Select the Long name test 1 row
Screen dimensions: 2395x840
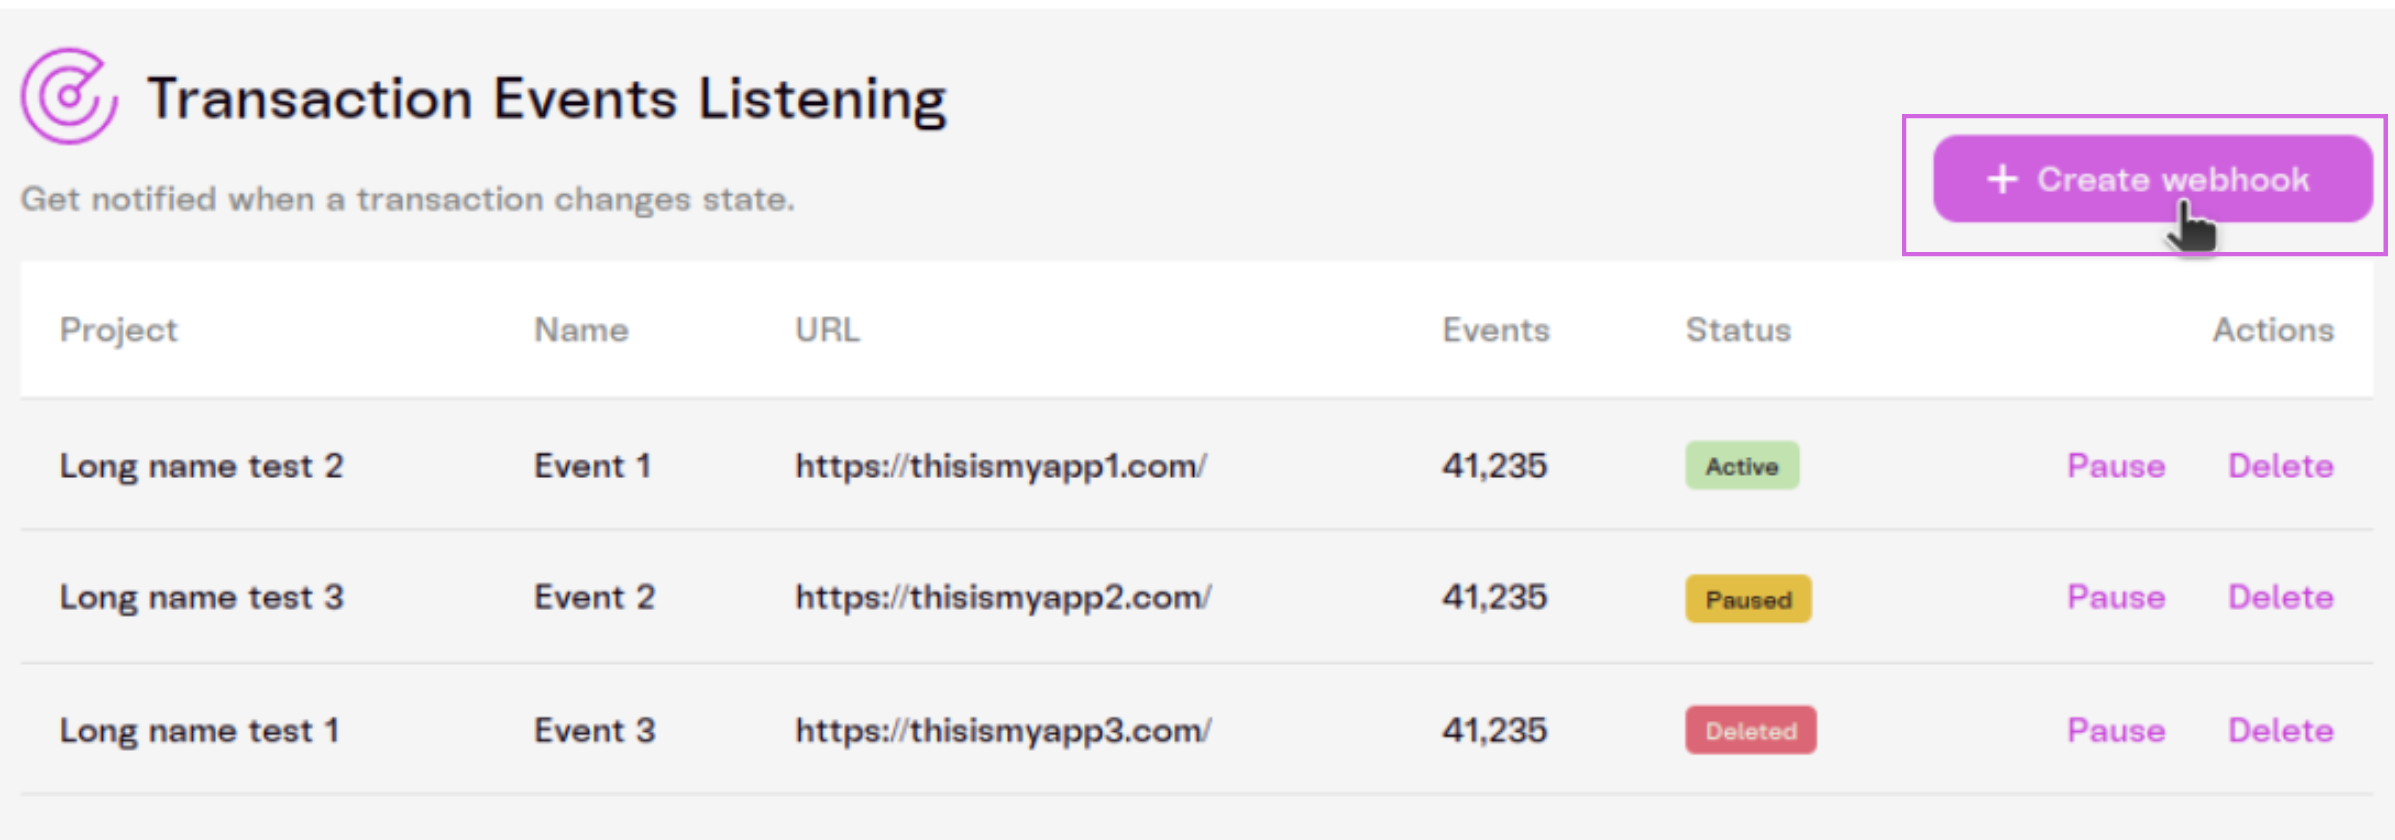click(x=1196, y=730)
